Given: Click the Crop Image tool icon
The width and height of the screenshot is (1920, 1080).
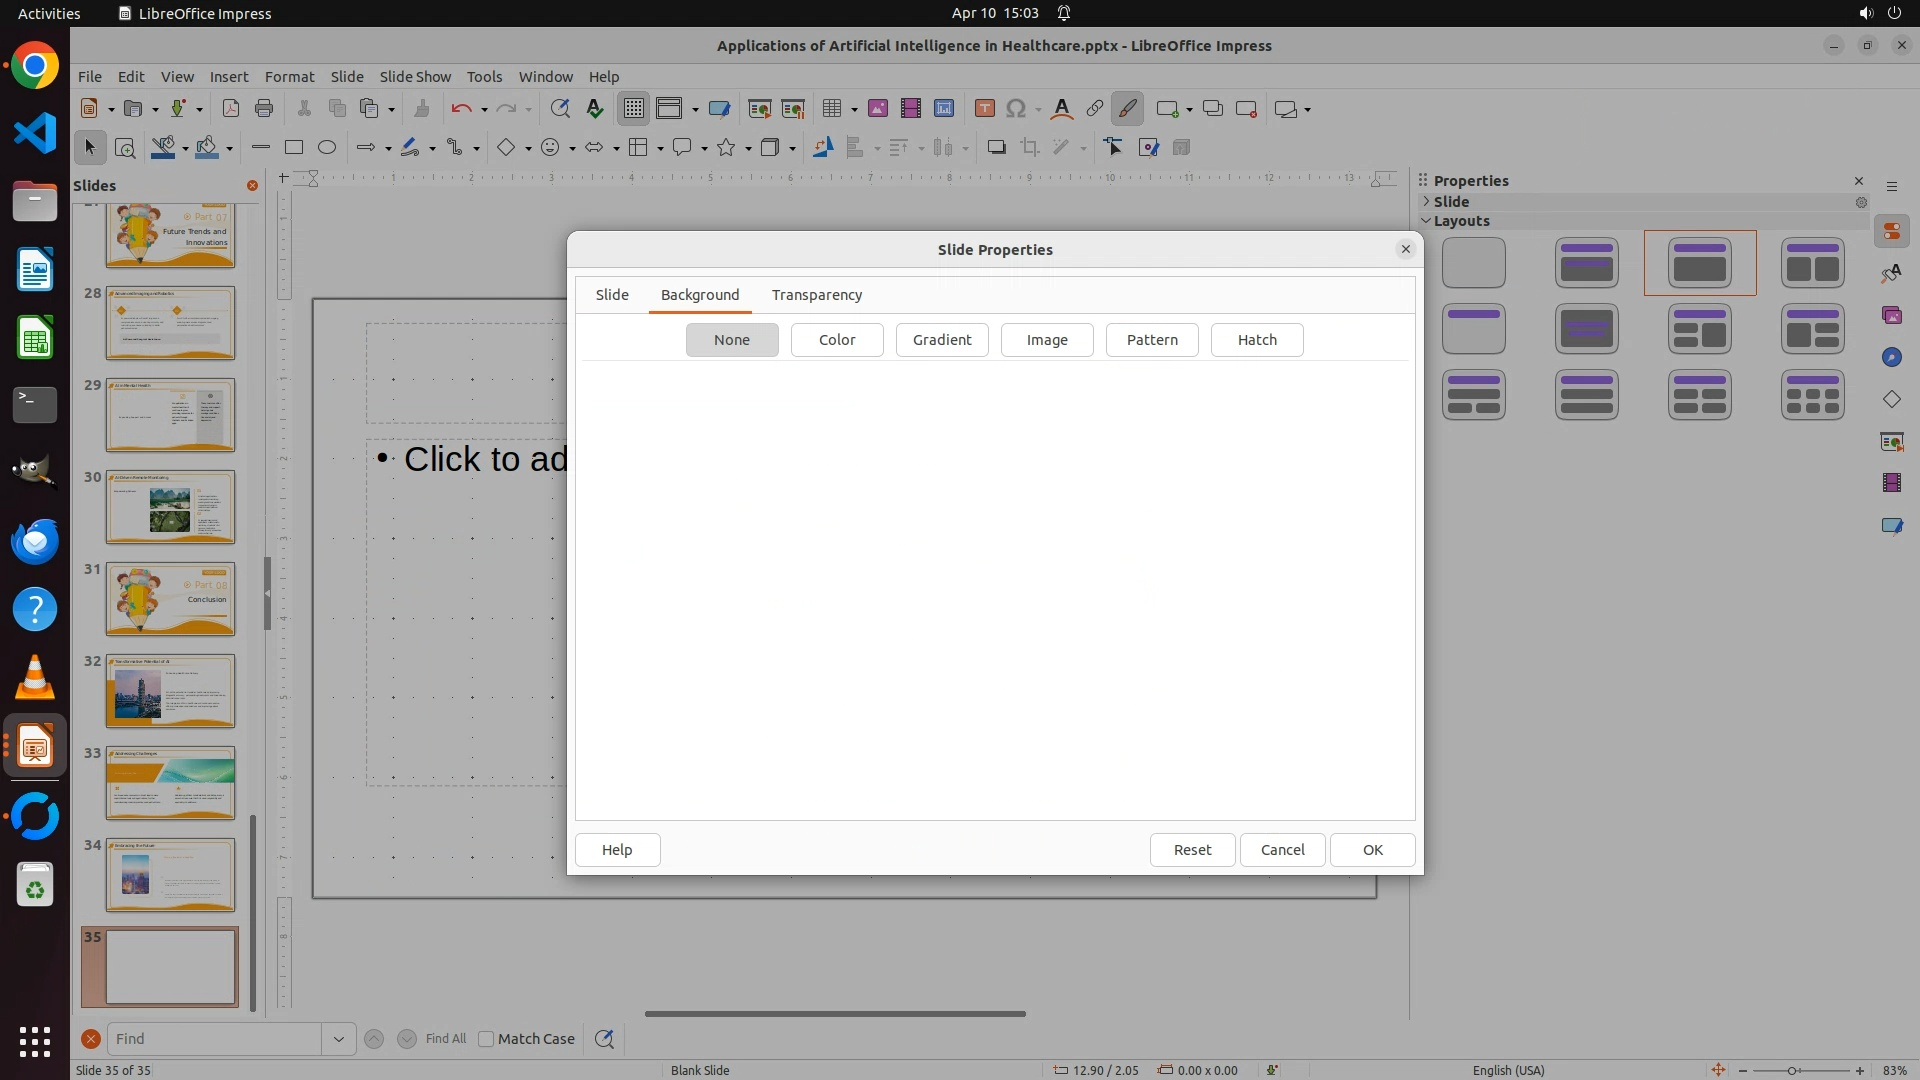Looking at the screenshot, I should click(x=1030, y=148).
